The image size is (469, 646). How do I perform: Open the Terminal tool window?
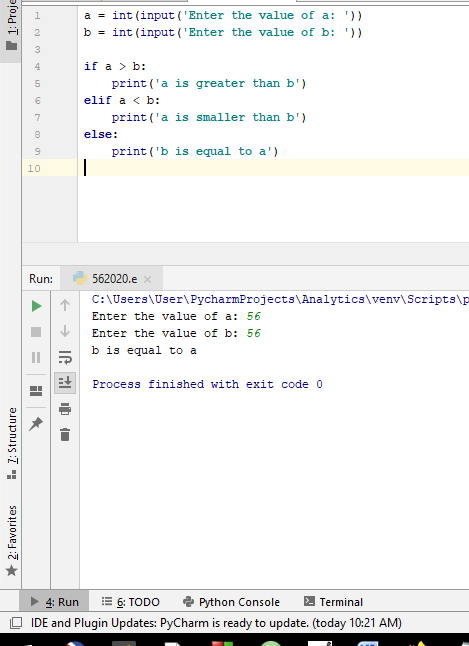point(333,602)
